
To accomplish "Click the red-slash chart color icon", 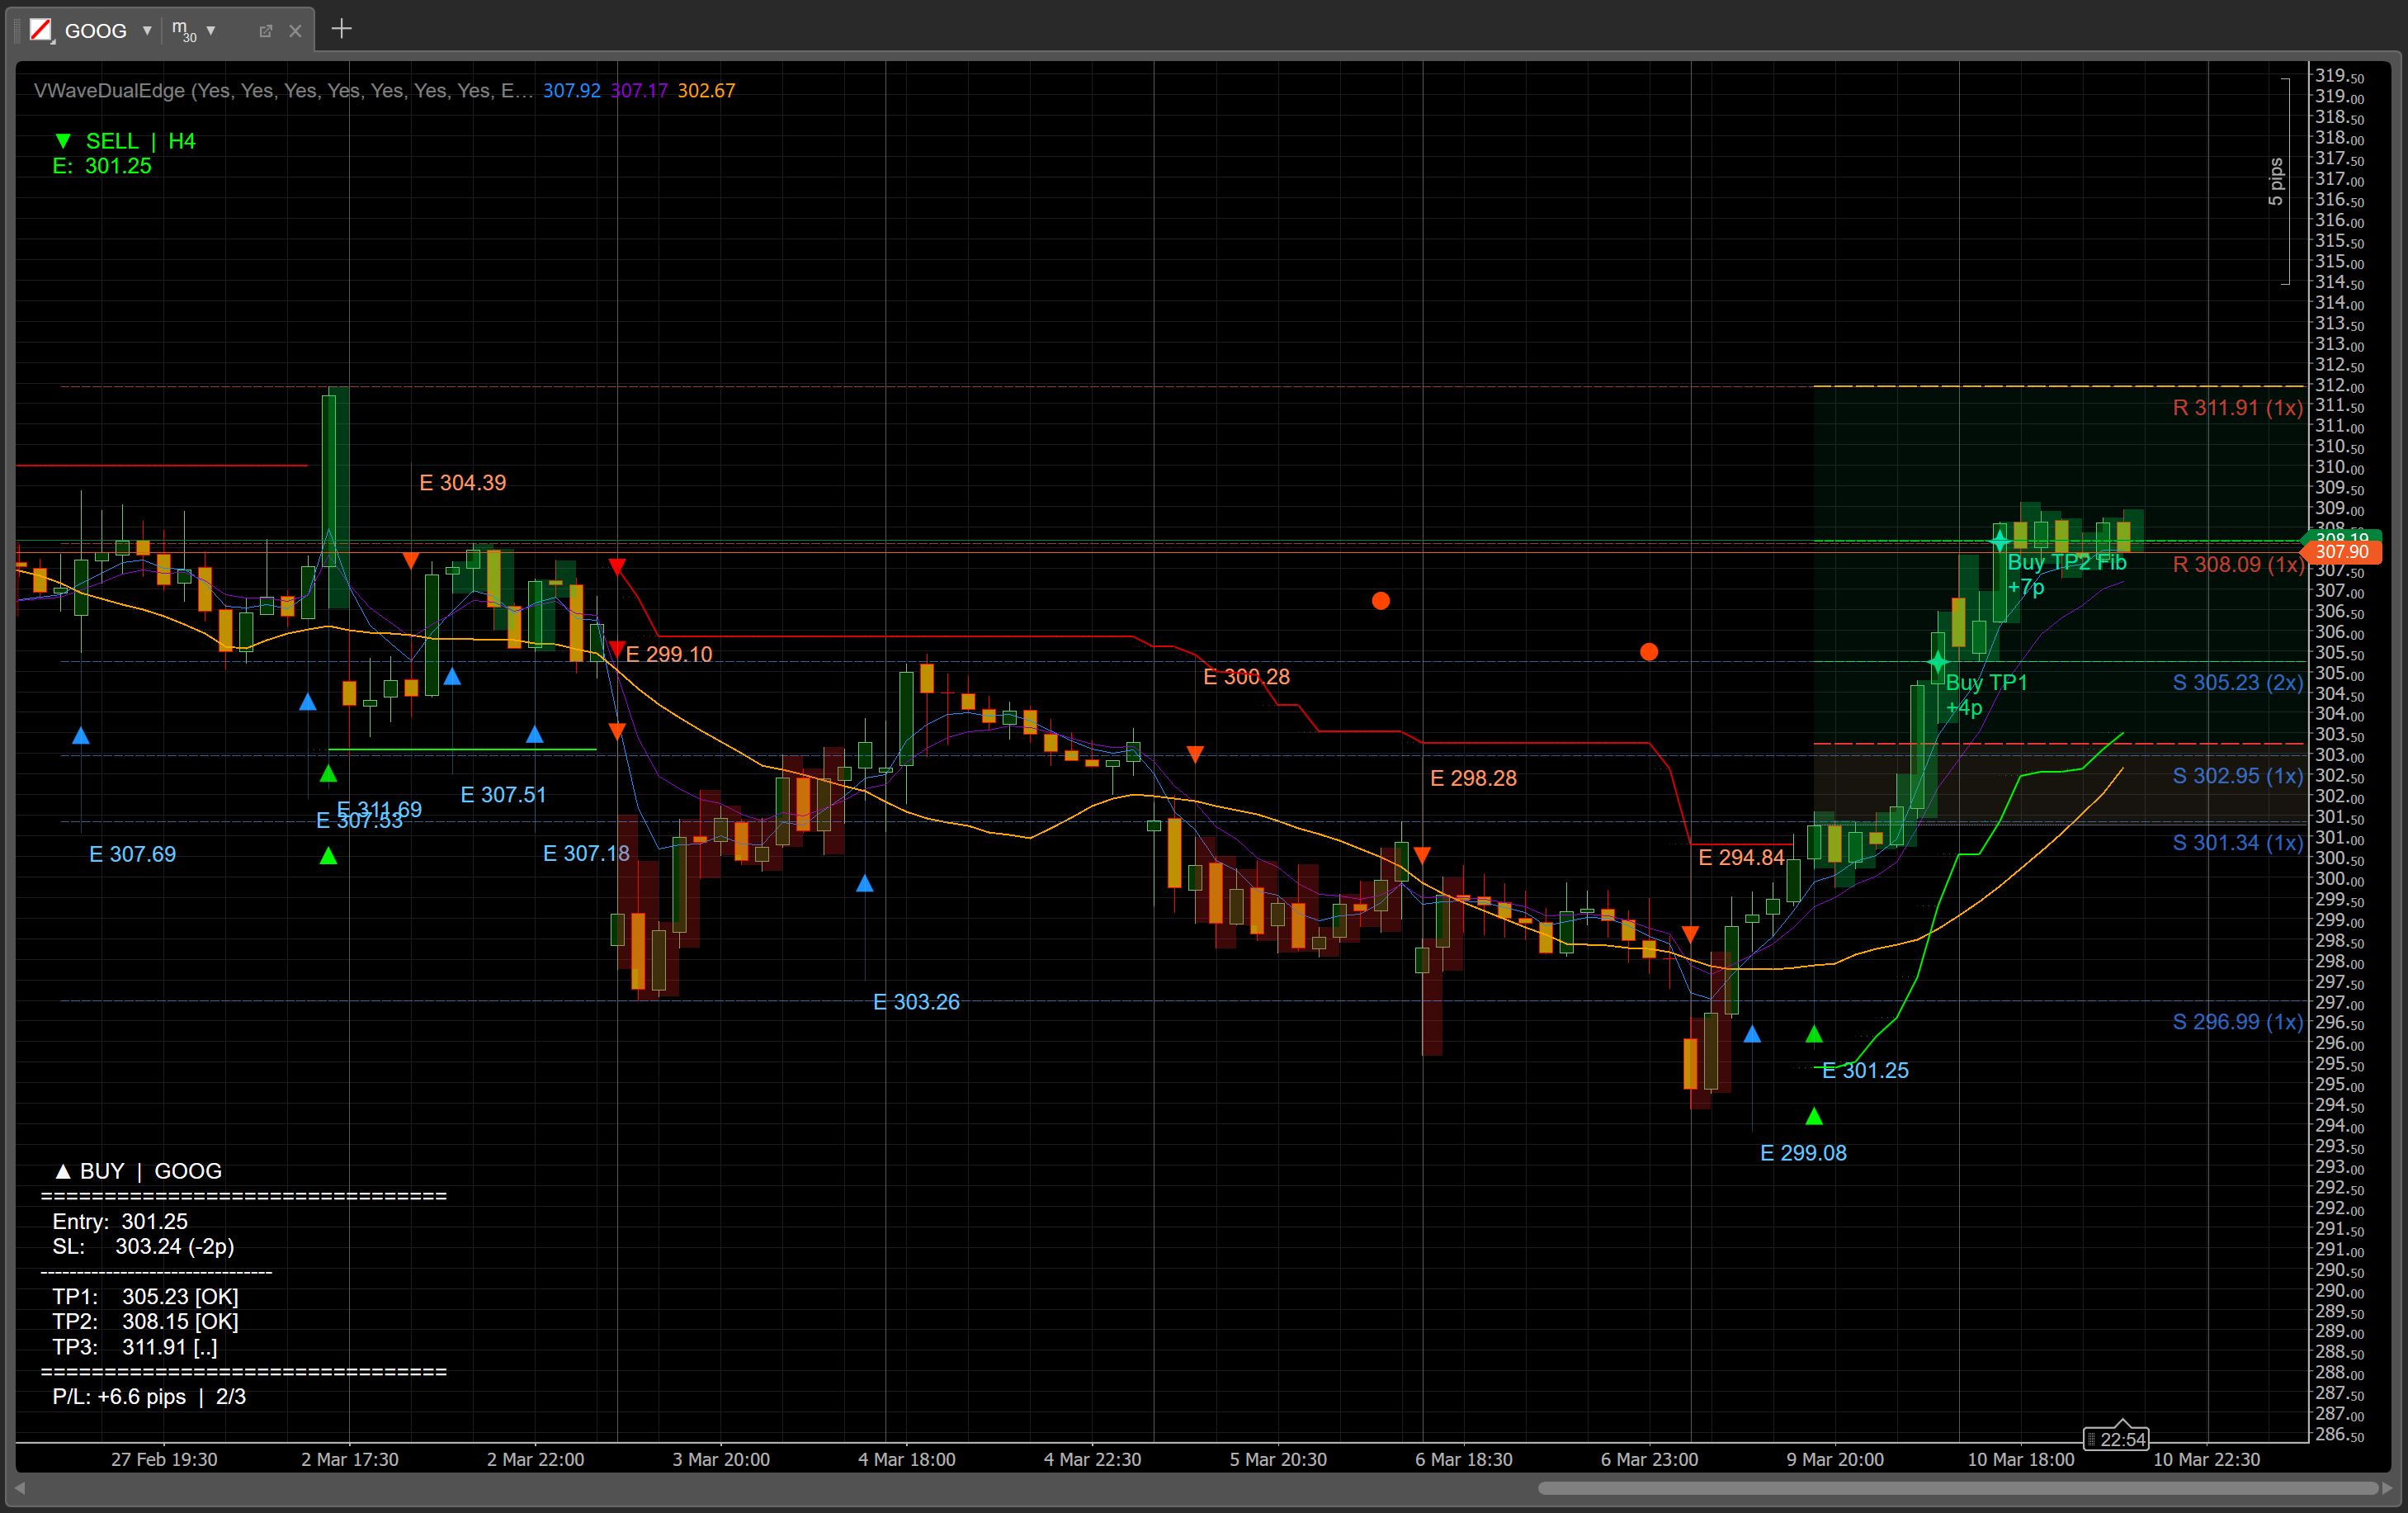I will (40, 30).
